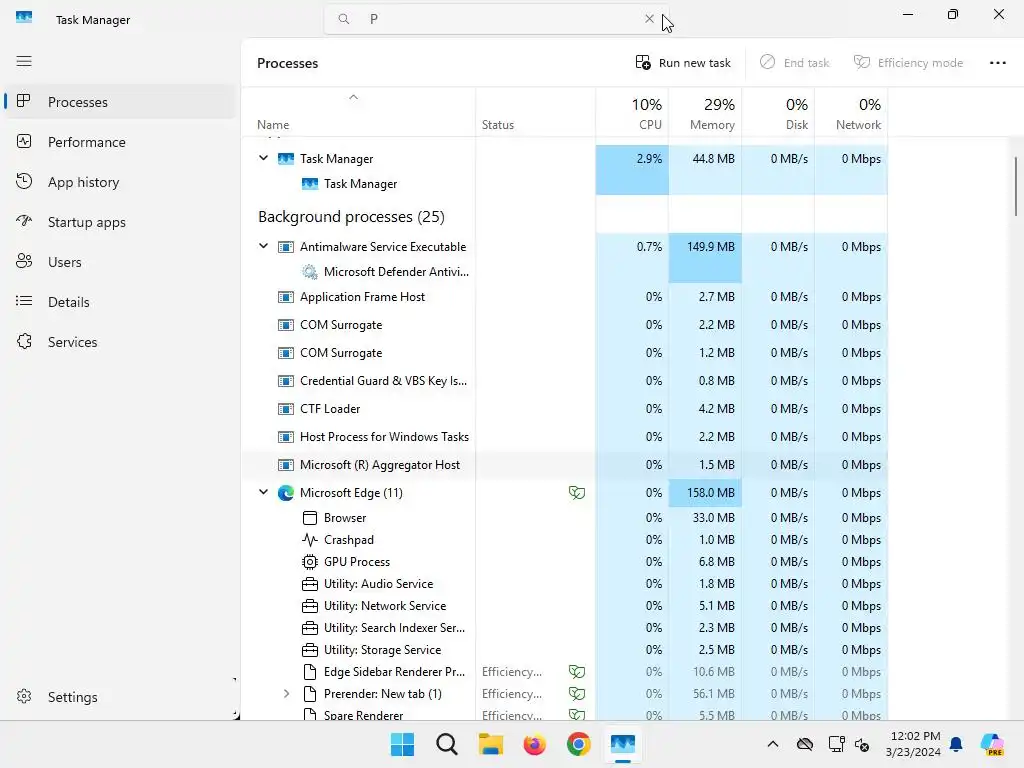Open the Users page
This screenshot has height=768, width=1024.
120,262
